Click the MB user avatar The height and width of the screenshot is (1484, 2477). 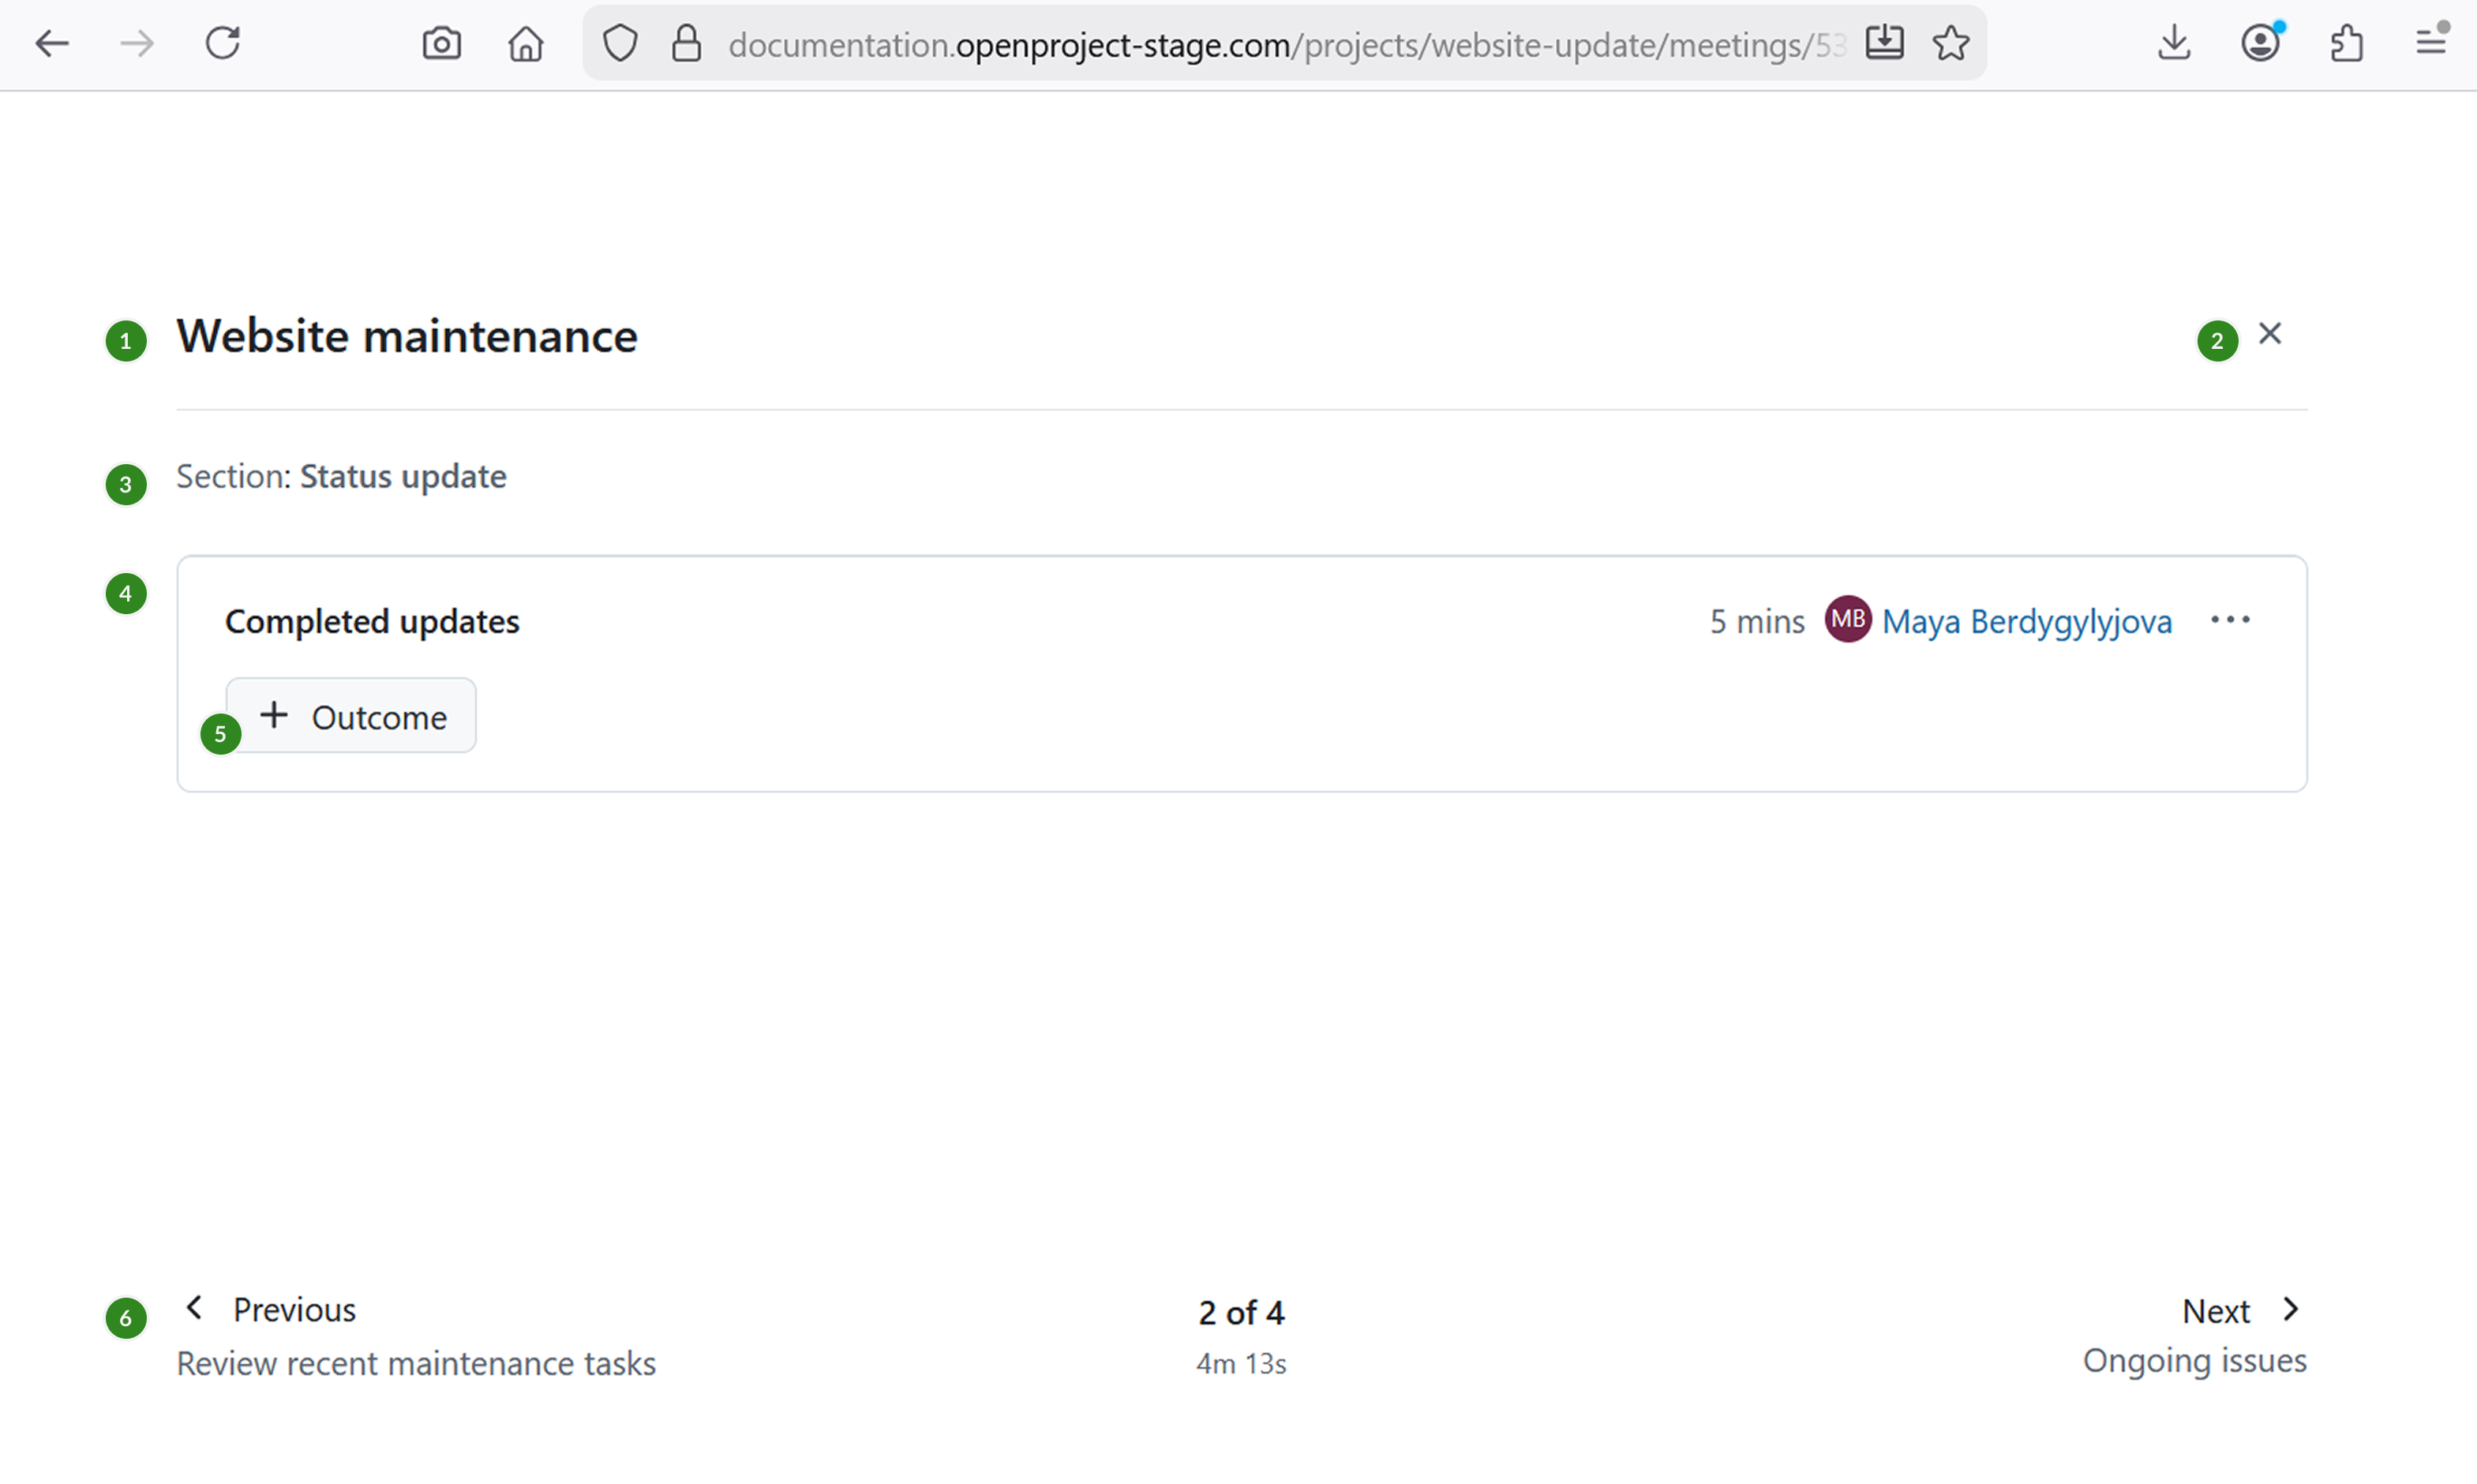[x=1847, y=620]
